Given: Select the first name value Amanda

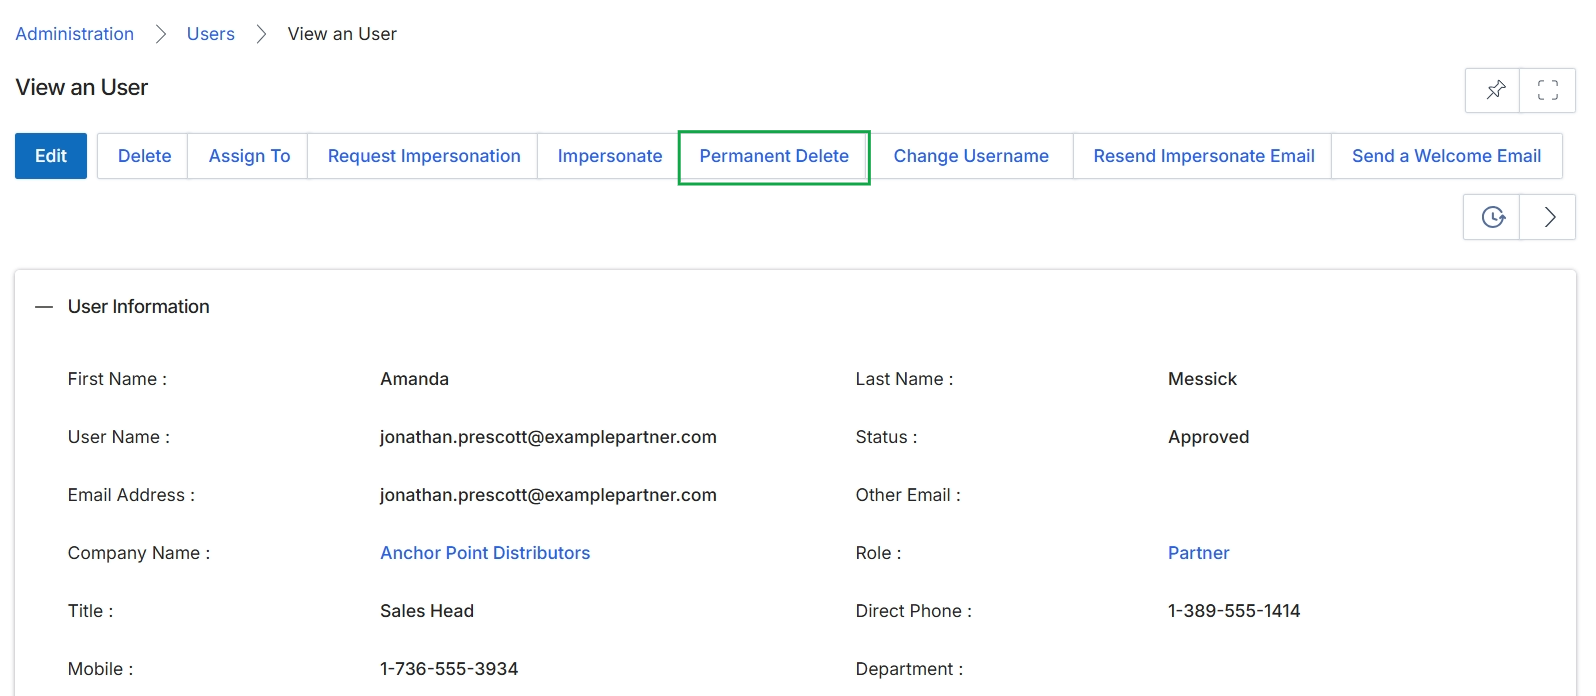Looking at the screenshot, I should click(414, 379).
